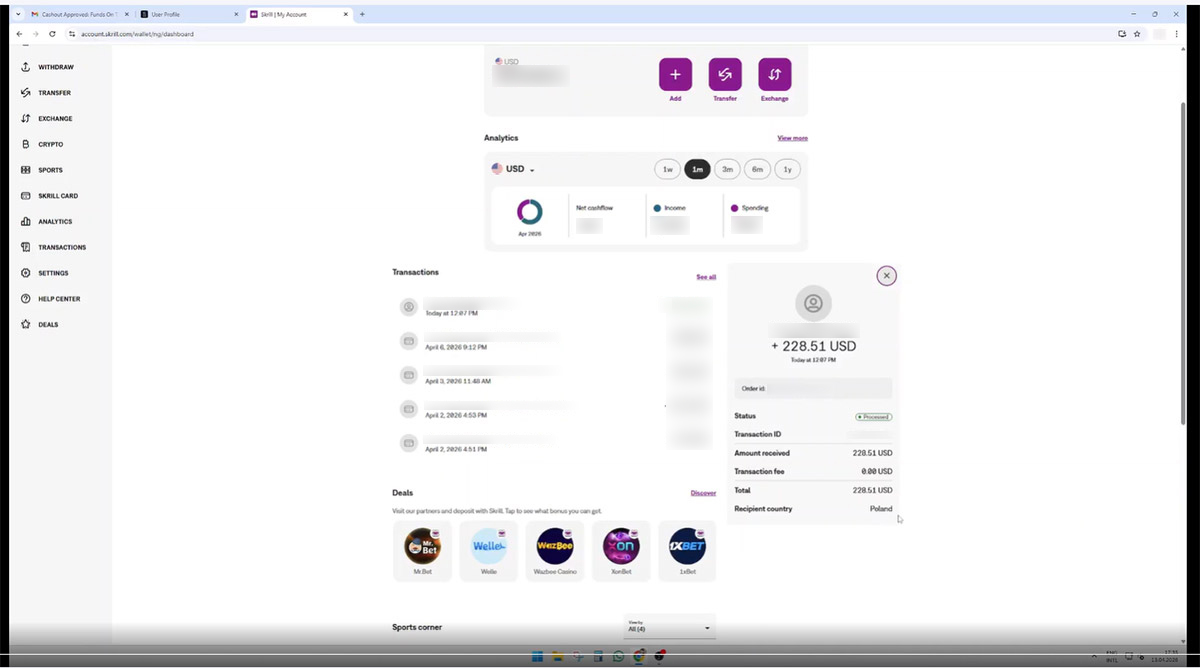1200x668 pixels.
Task: Select the 1y analytics period
Action: click(x=787, y=169)
